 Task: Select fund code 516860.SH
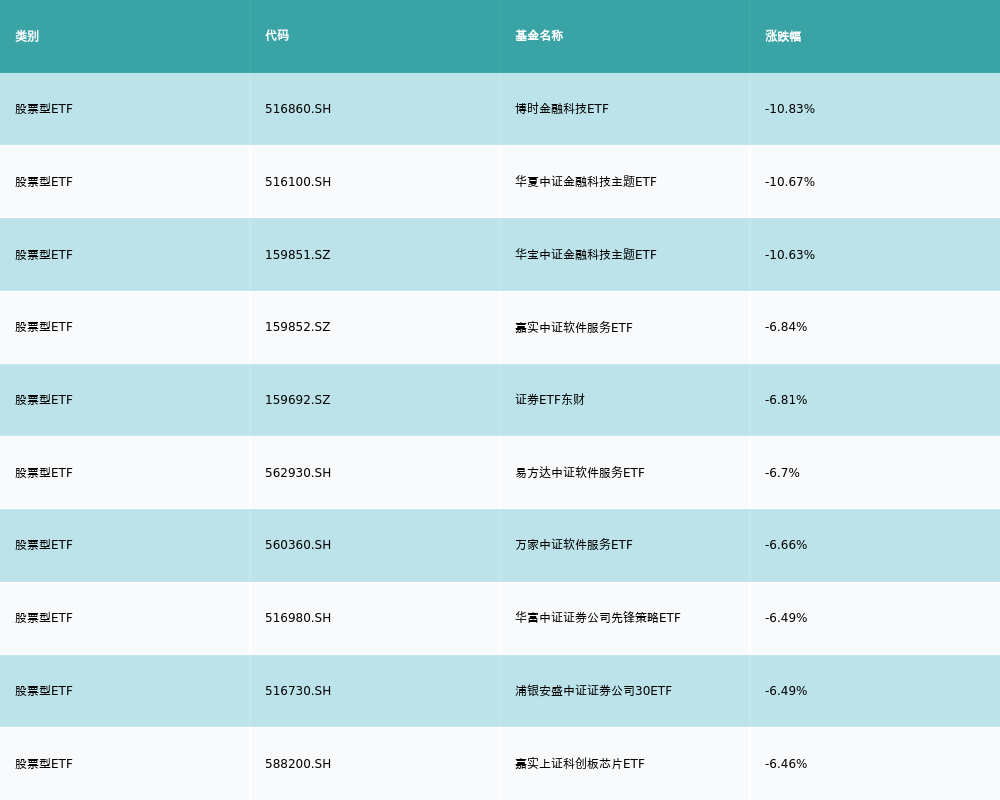[298, 109]
